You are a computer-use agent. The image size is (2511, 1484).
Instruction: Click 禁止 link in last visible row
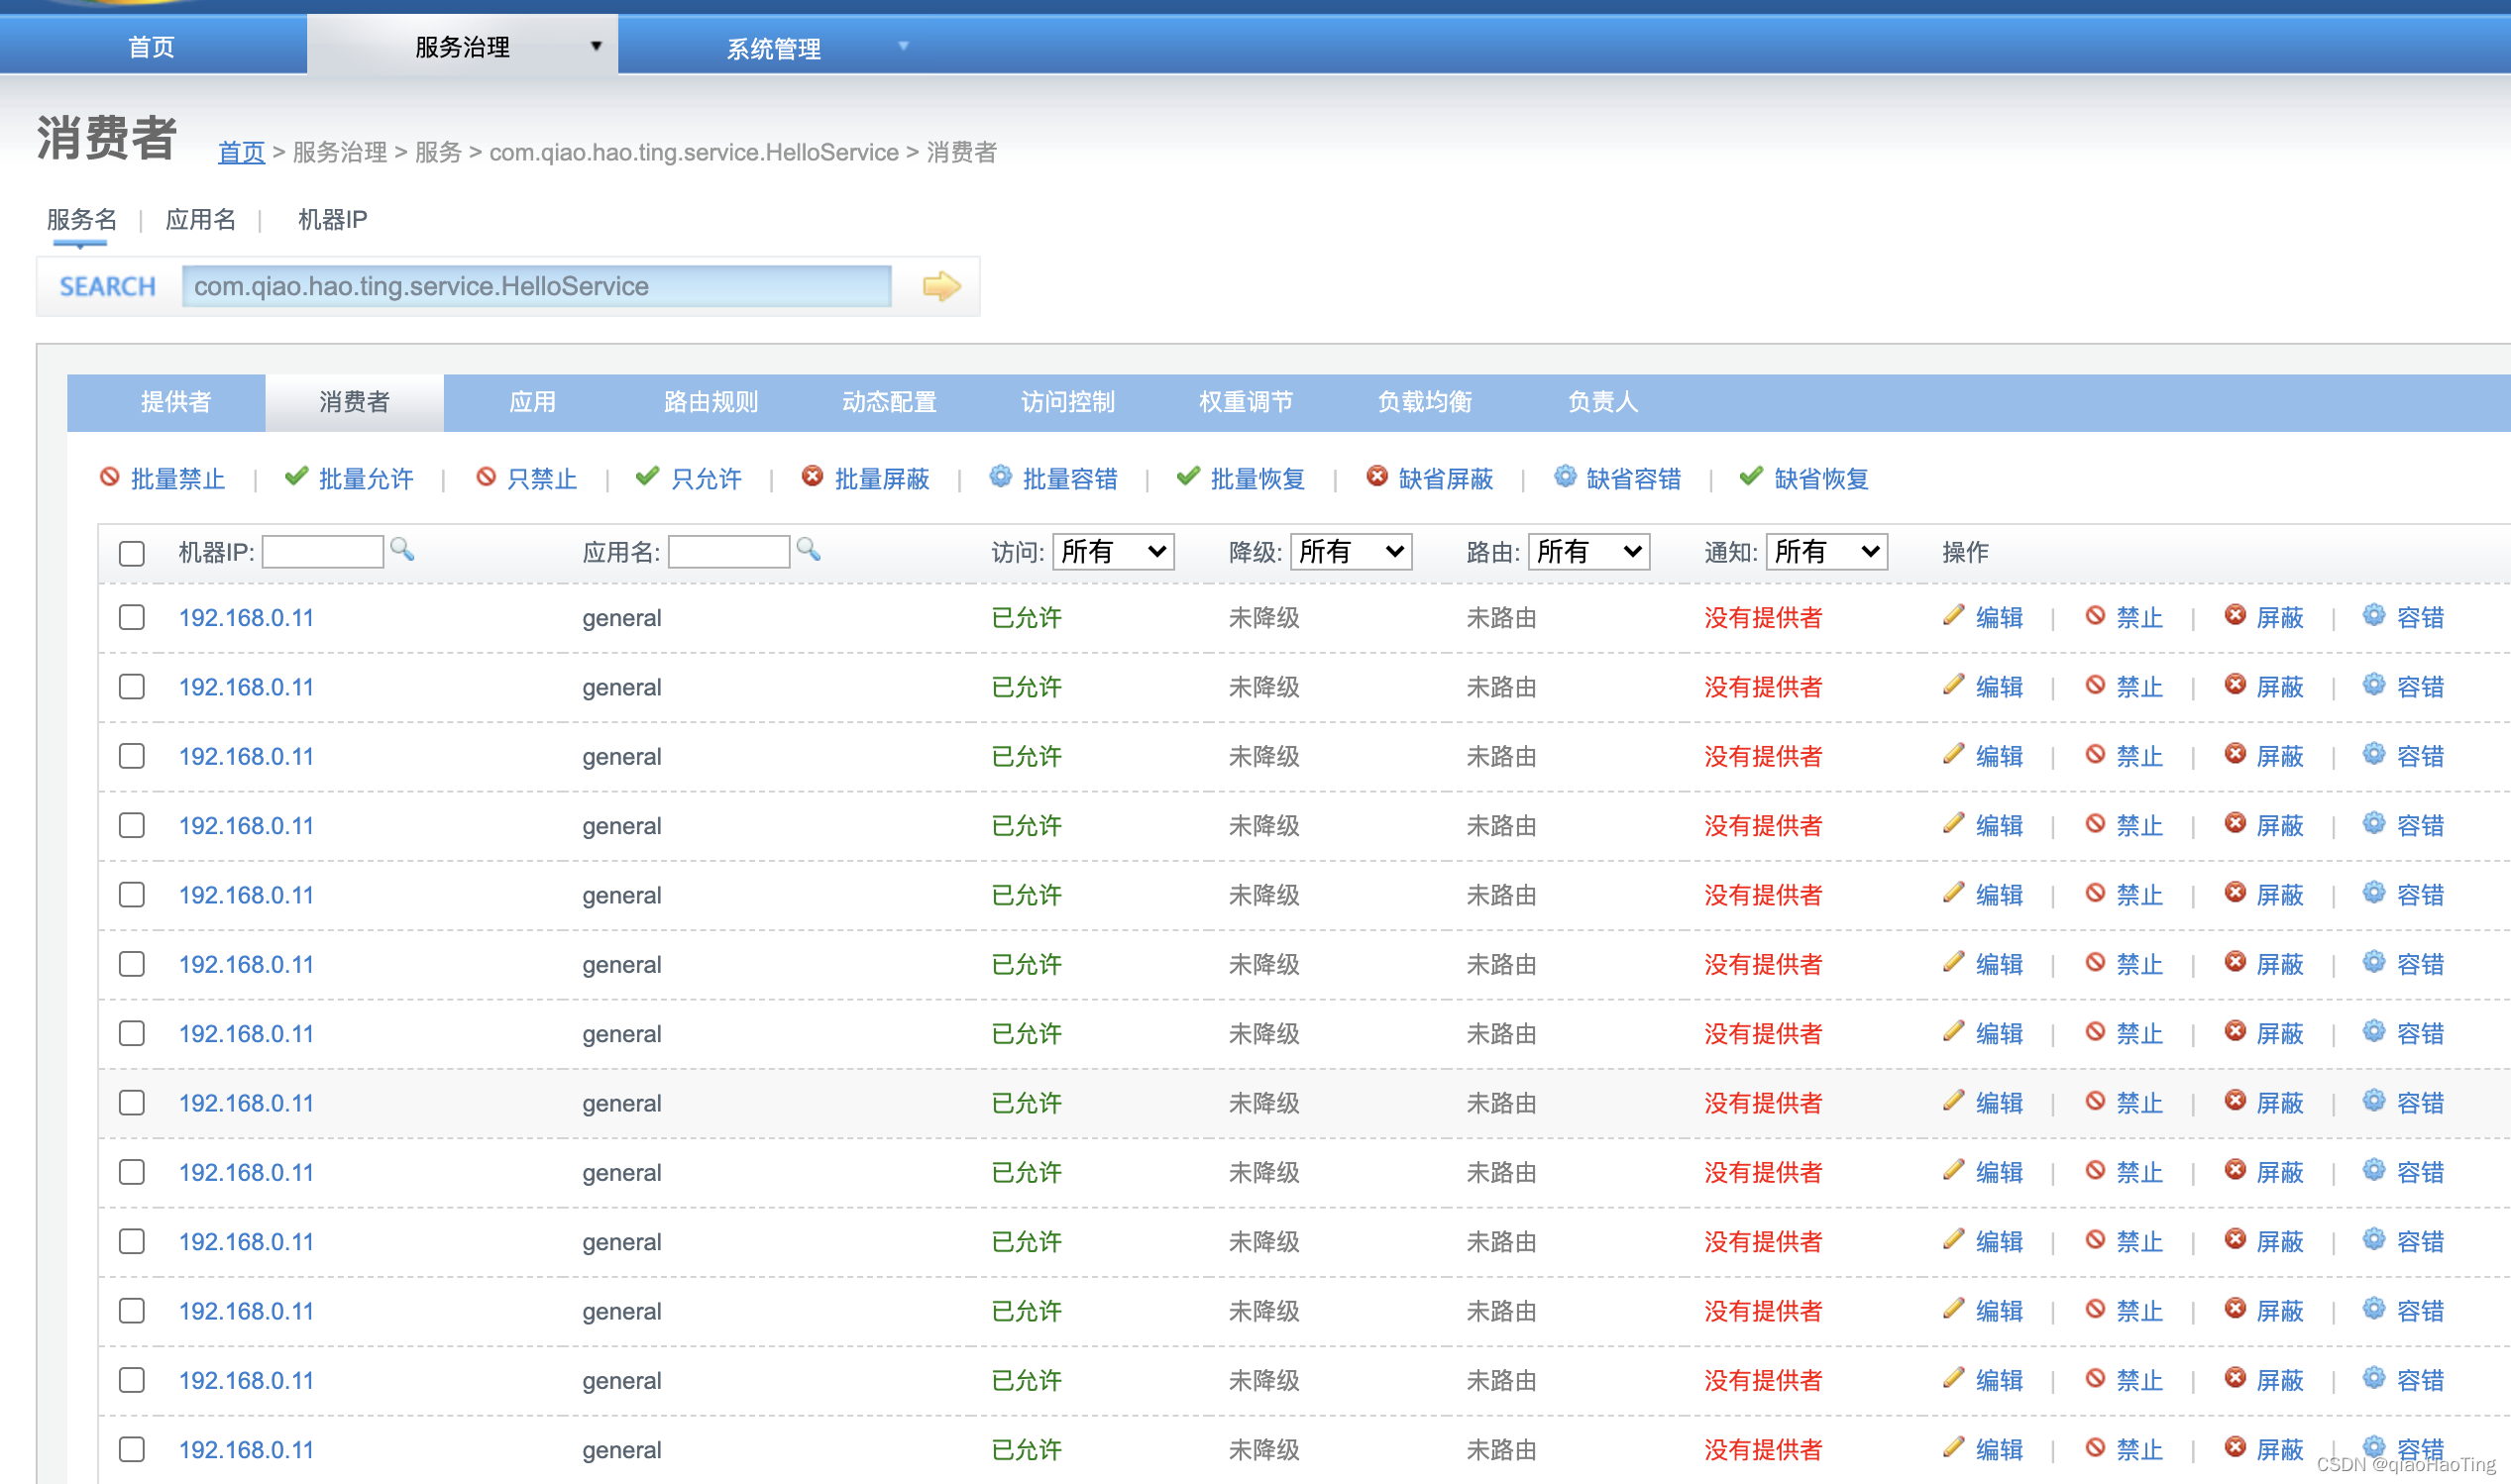pyautogui.click(x=2139, y=1449)
